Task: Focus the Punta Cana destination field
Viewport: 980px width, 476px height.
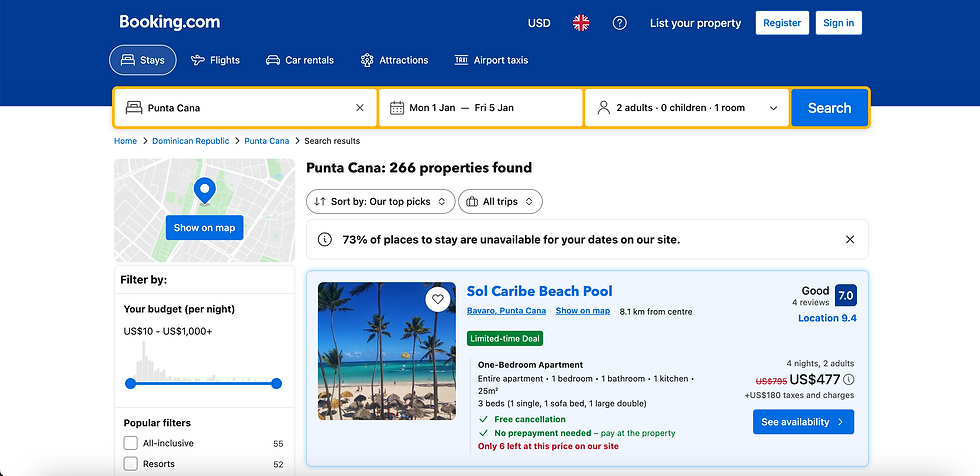Action: (x=245, y=107)
